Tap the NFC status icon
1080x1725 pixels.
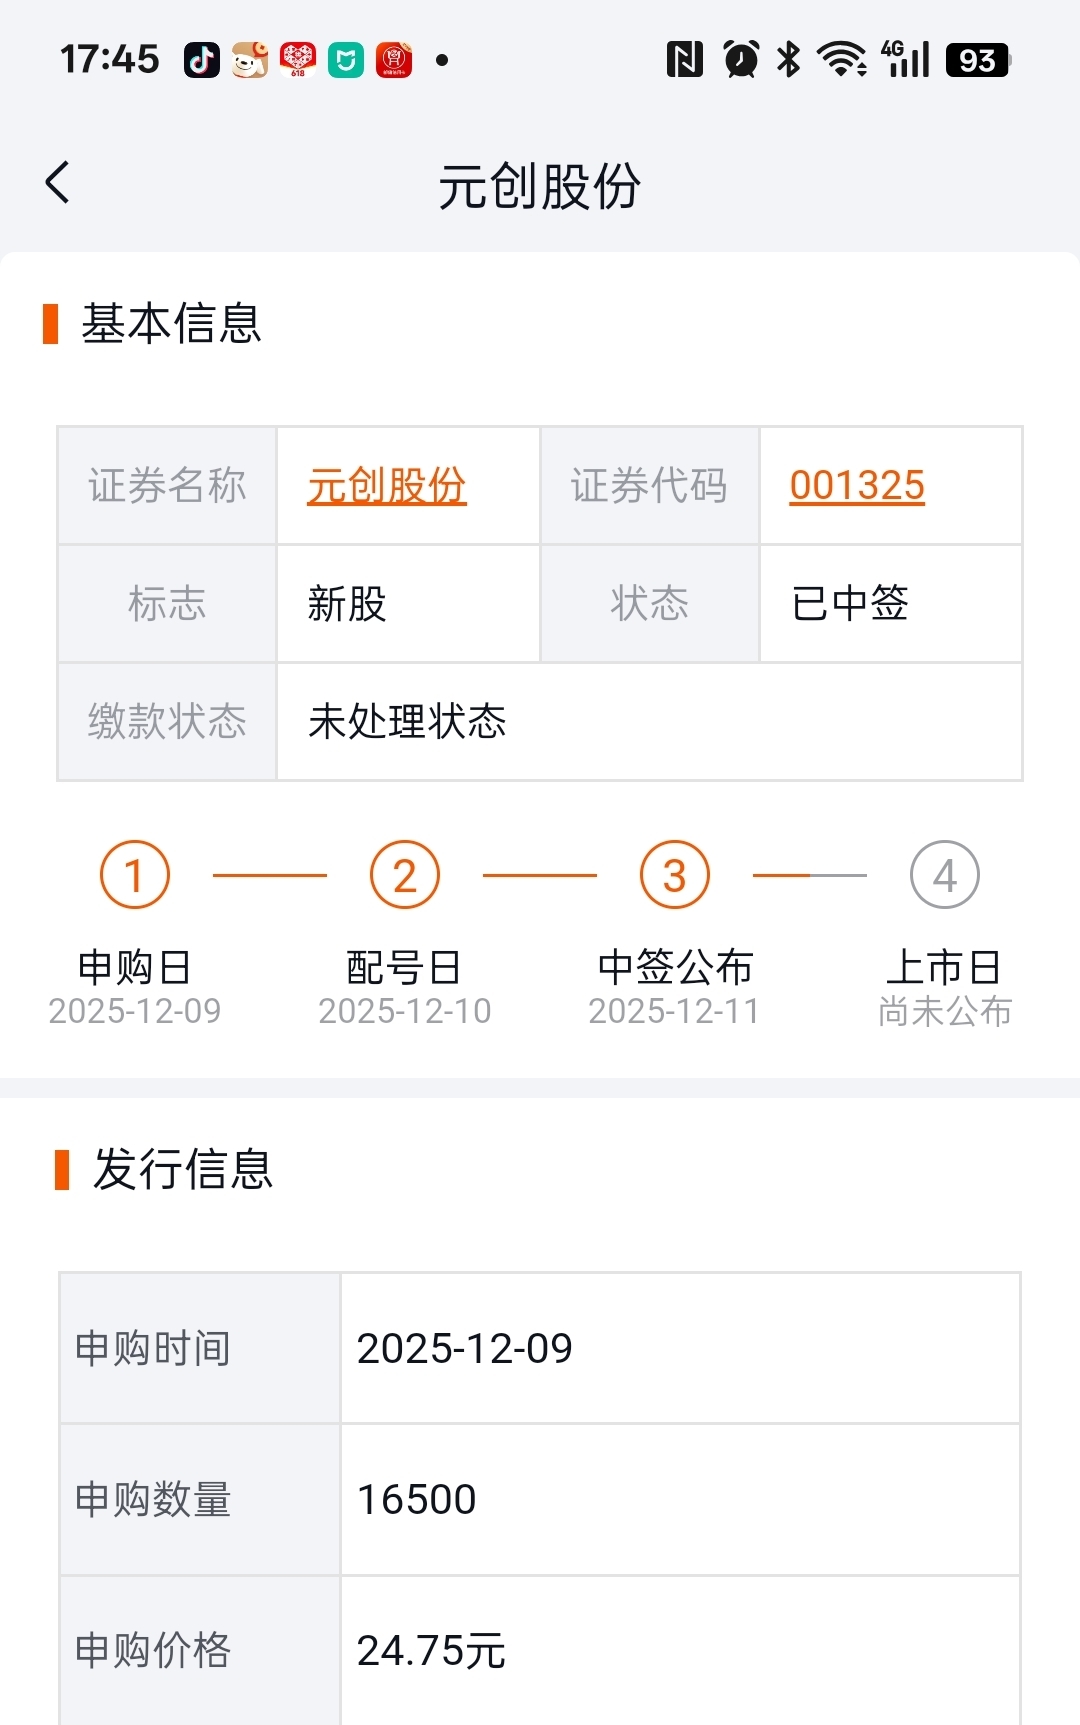pyautogui.click(x=685, y=60)
